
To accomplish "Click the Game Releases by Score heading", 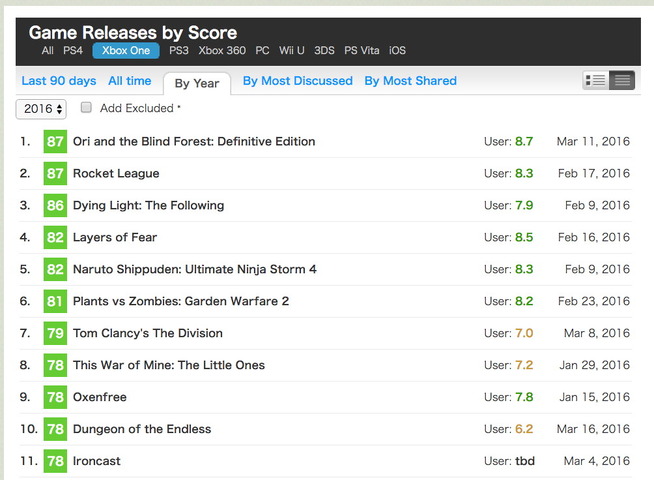I will tap(133, 33).
